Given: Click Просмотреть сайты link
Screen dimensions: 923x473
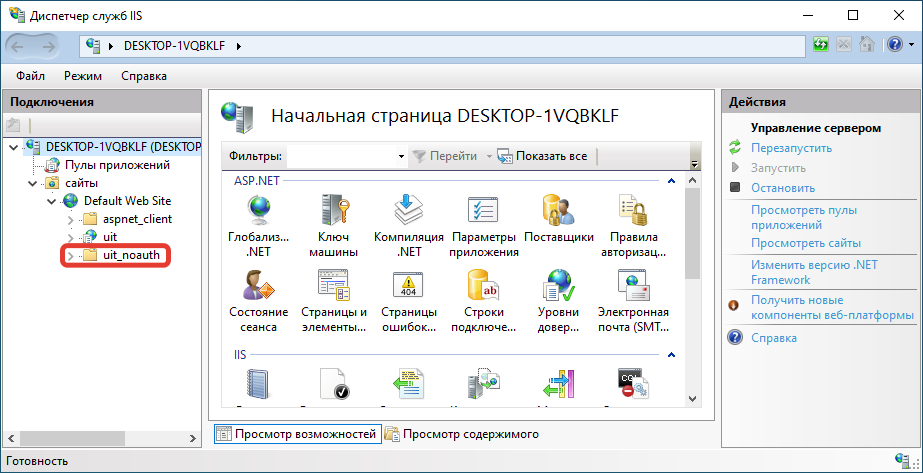Looking at the screenshot, I should [x=806, y=242].
